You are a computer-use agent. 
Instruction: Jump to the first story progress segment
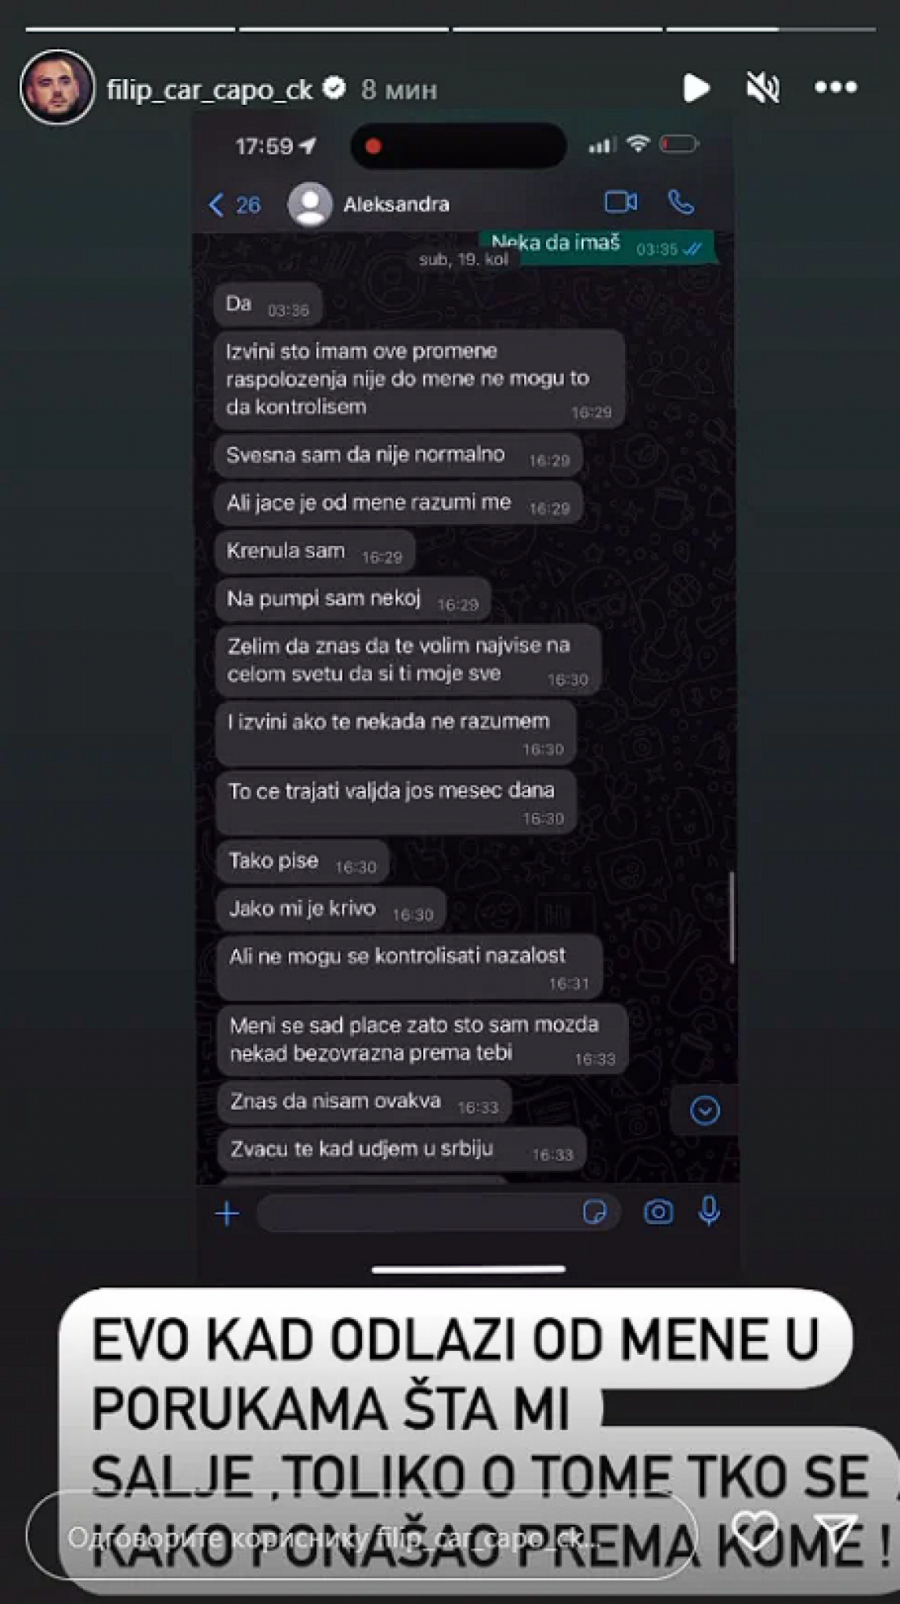pyautogui.click(x=129, y=29)
